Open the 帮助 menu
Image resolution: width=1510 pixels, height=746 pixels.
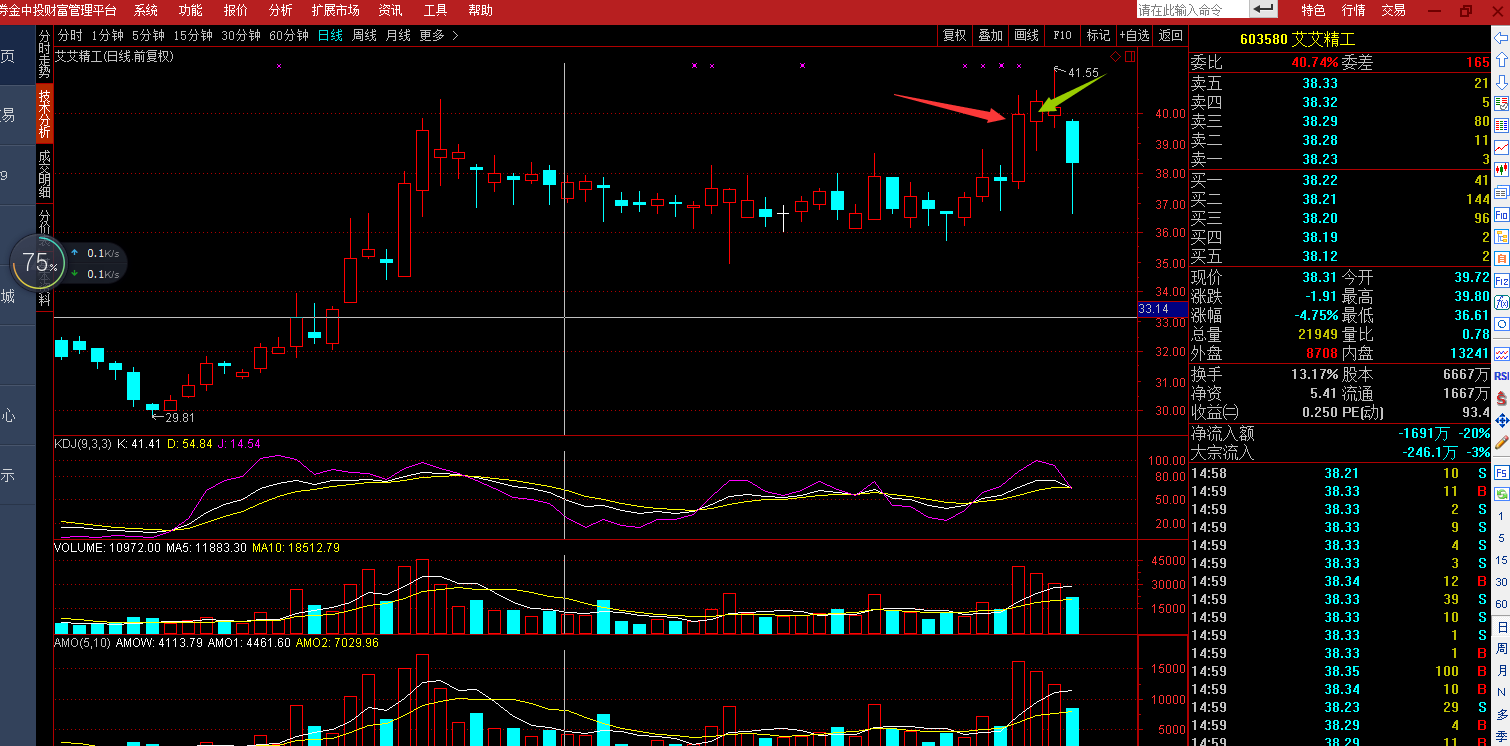[480, 10]
